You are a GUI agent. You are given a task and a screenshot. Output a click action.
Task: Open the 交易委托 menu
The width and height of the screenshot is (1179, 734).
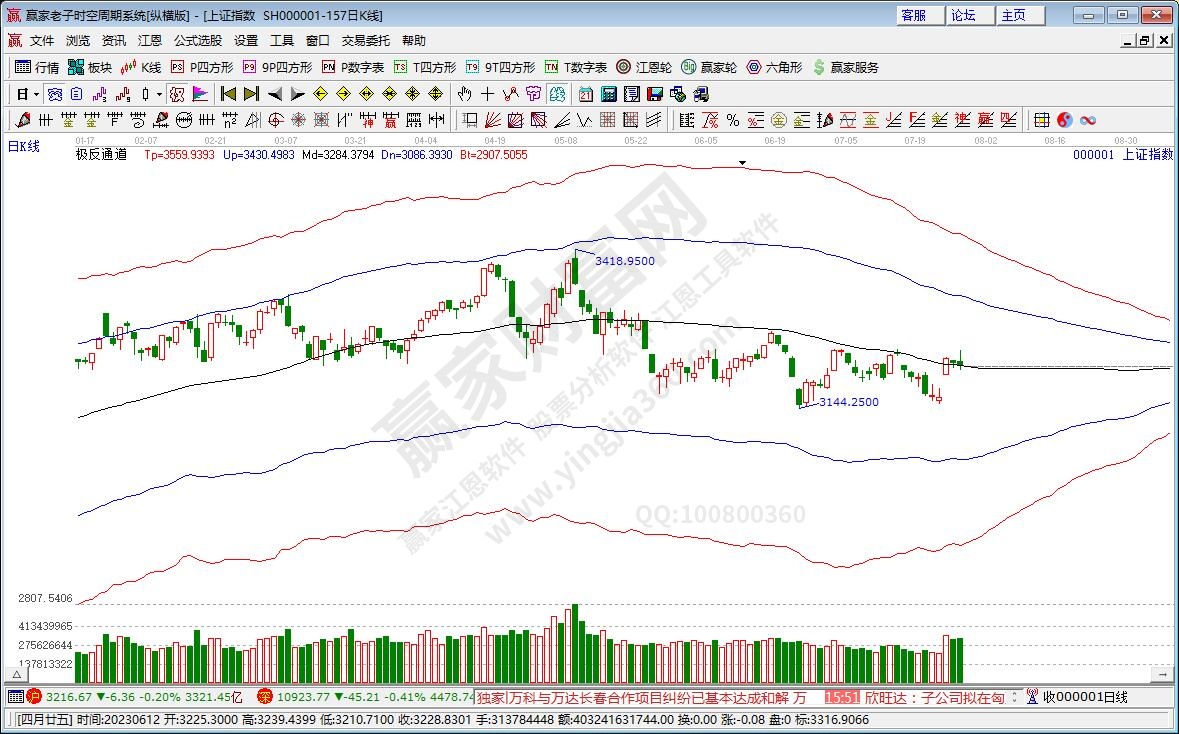click(x=366, y=41)
